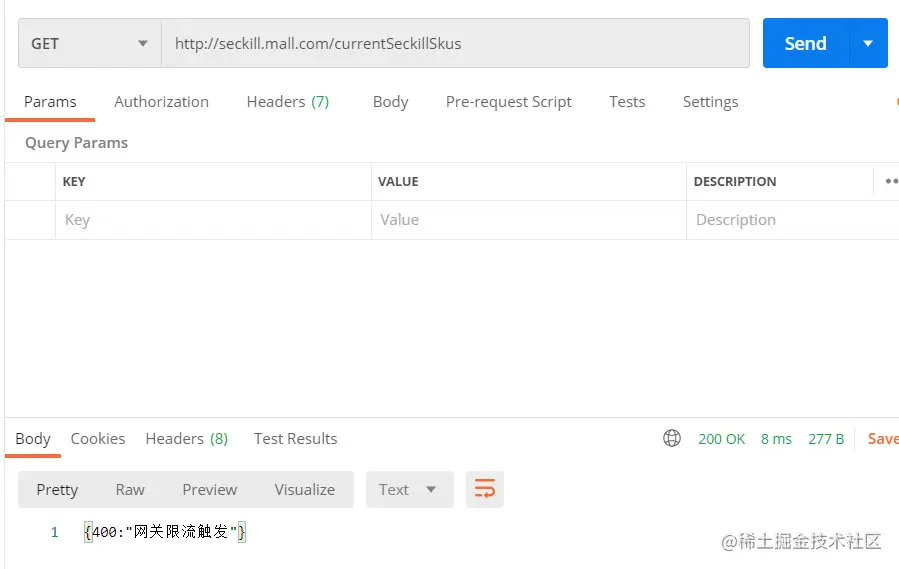Switch to the Params tab

click(50, 102)
